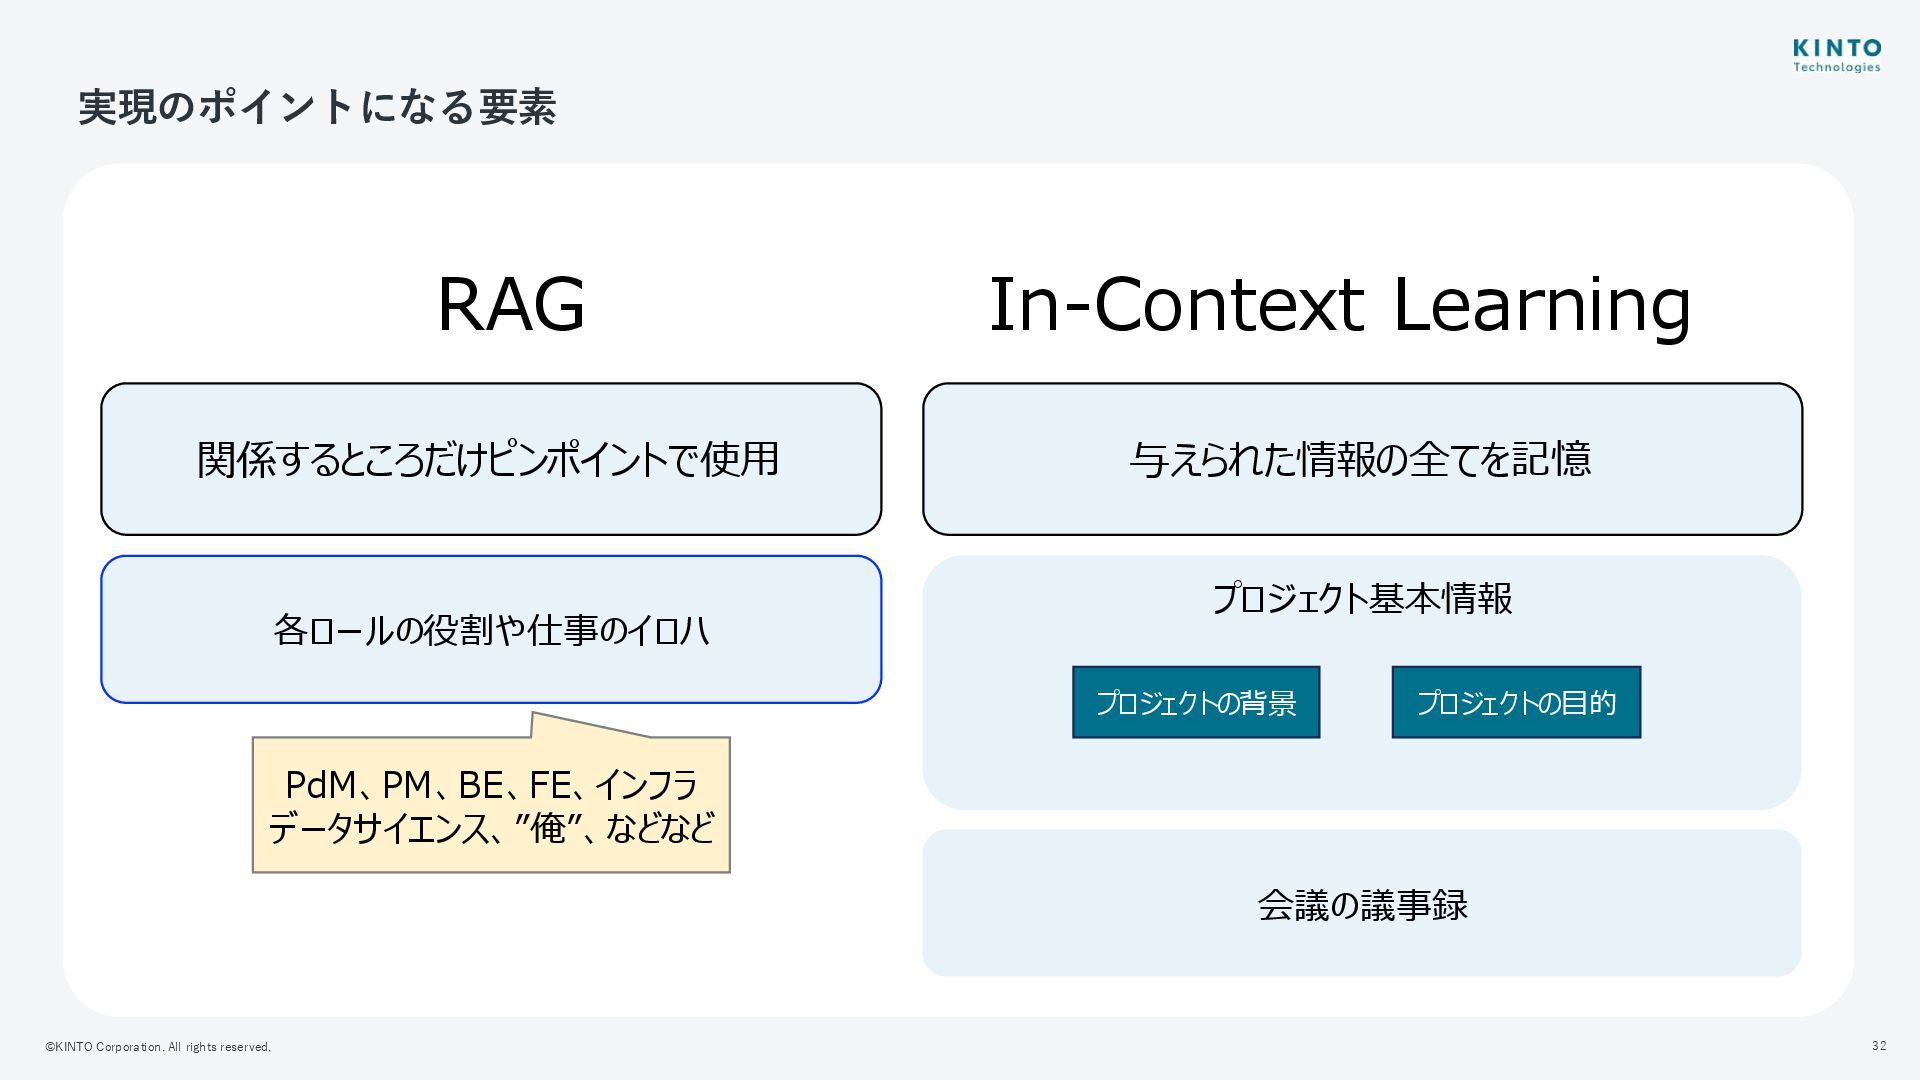Select the box 関係するところだけピンポイントで使用
The width and height of the screenshot is (1920, 1080).
491,459
